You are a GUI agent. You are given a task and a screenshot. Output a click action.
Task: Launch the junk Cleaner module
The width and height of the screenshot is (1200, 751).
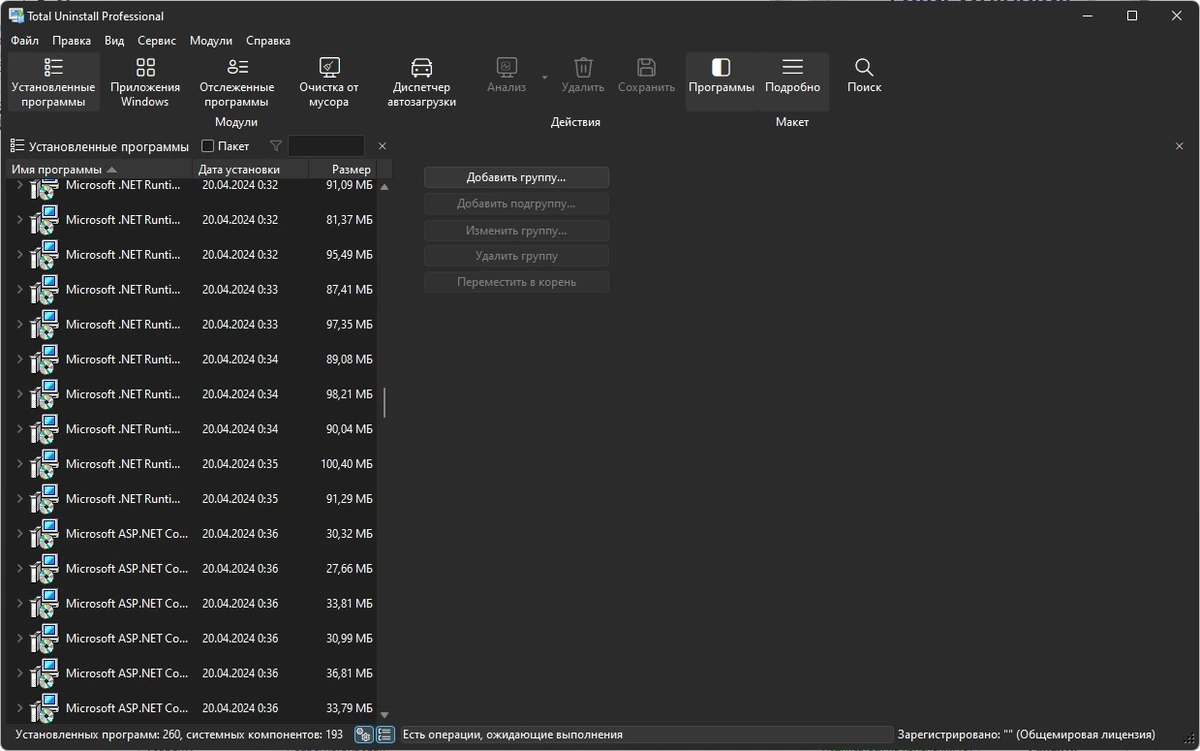(329, 81)
